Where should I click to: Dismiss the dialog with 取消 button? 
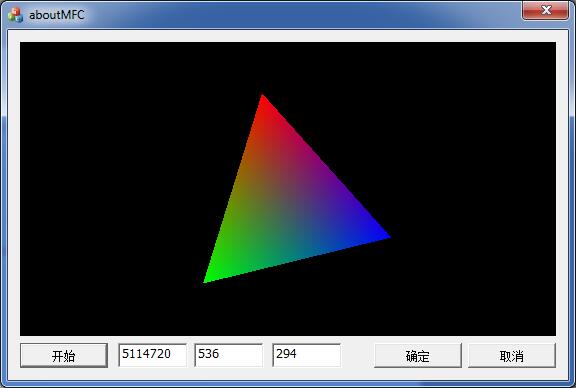pos(512,356)
